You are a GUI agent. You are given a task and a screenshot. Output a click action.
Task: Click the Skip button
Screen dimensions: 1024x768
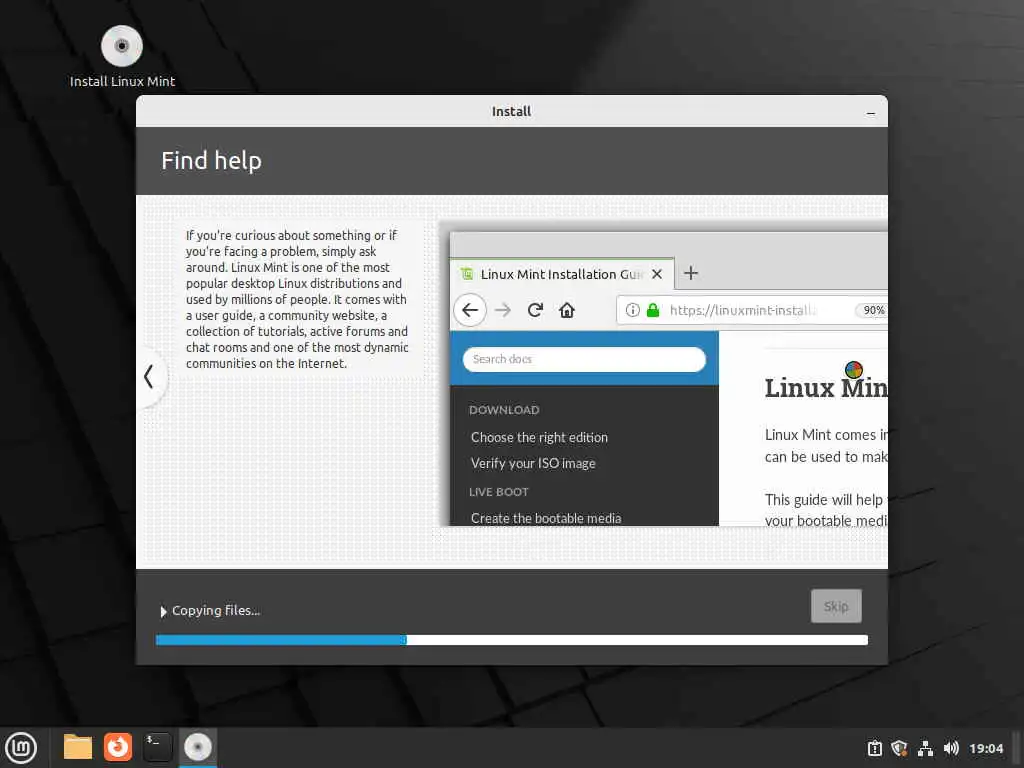[836, 606]
